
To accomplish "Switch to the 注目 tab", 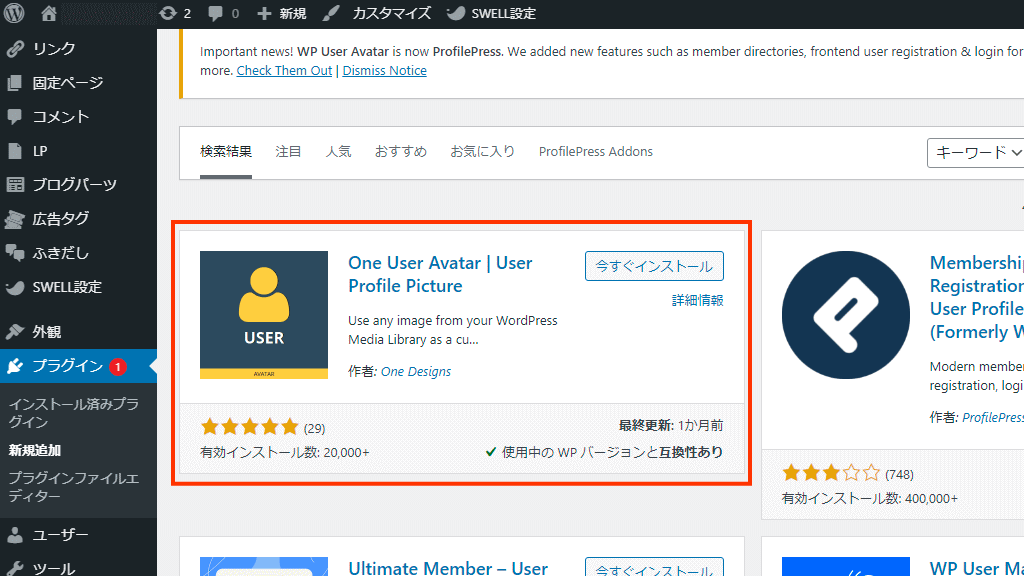I will pos(288,152).
